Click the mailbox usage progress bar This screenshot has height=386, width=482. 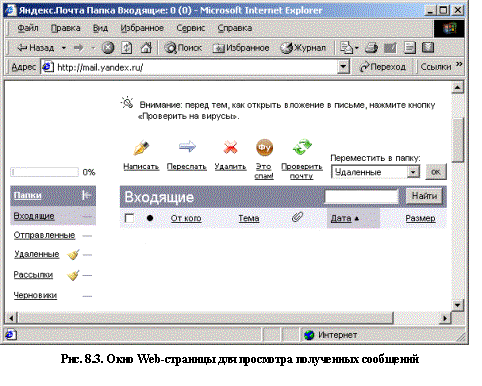coord(44,172)
